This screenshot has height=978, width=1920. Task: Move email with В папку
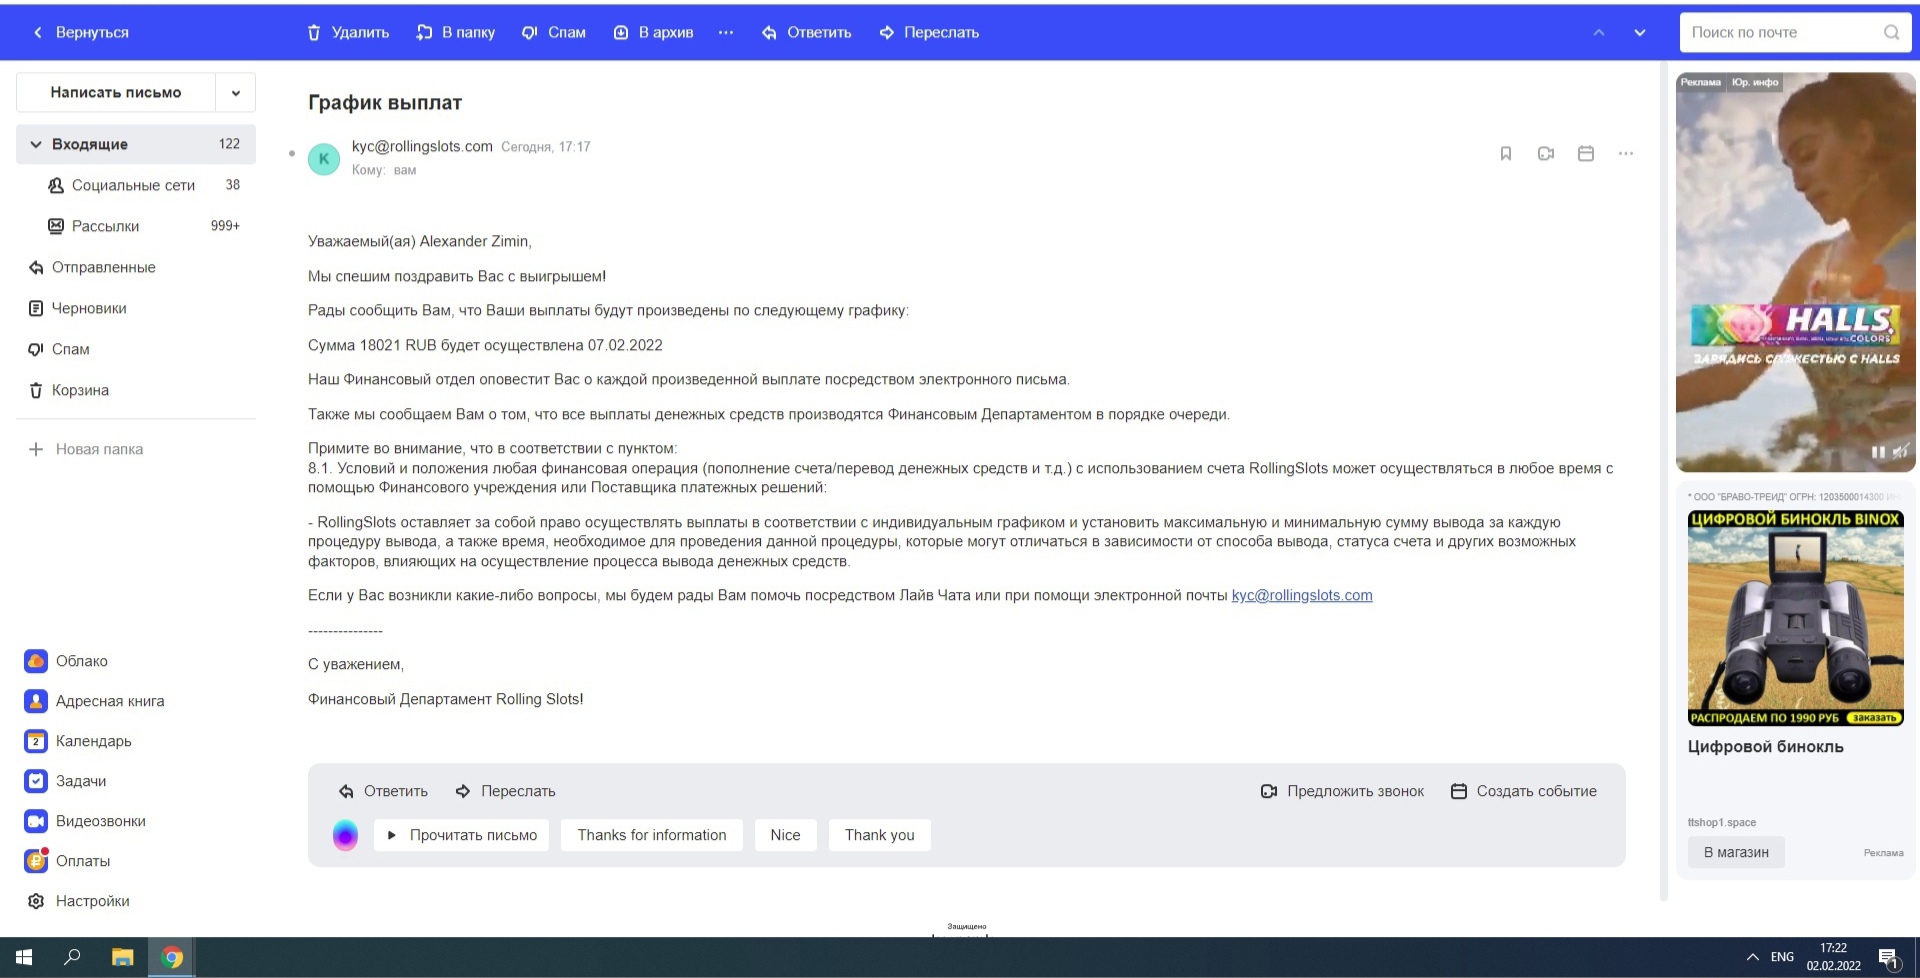tap(455, 32)
